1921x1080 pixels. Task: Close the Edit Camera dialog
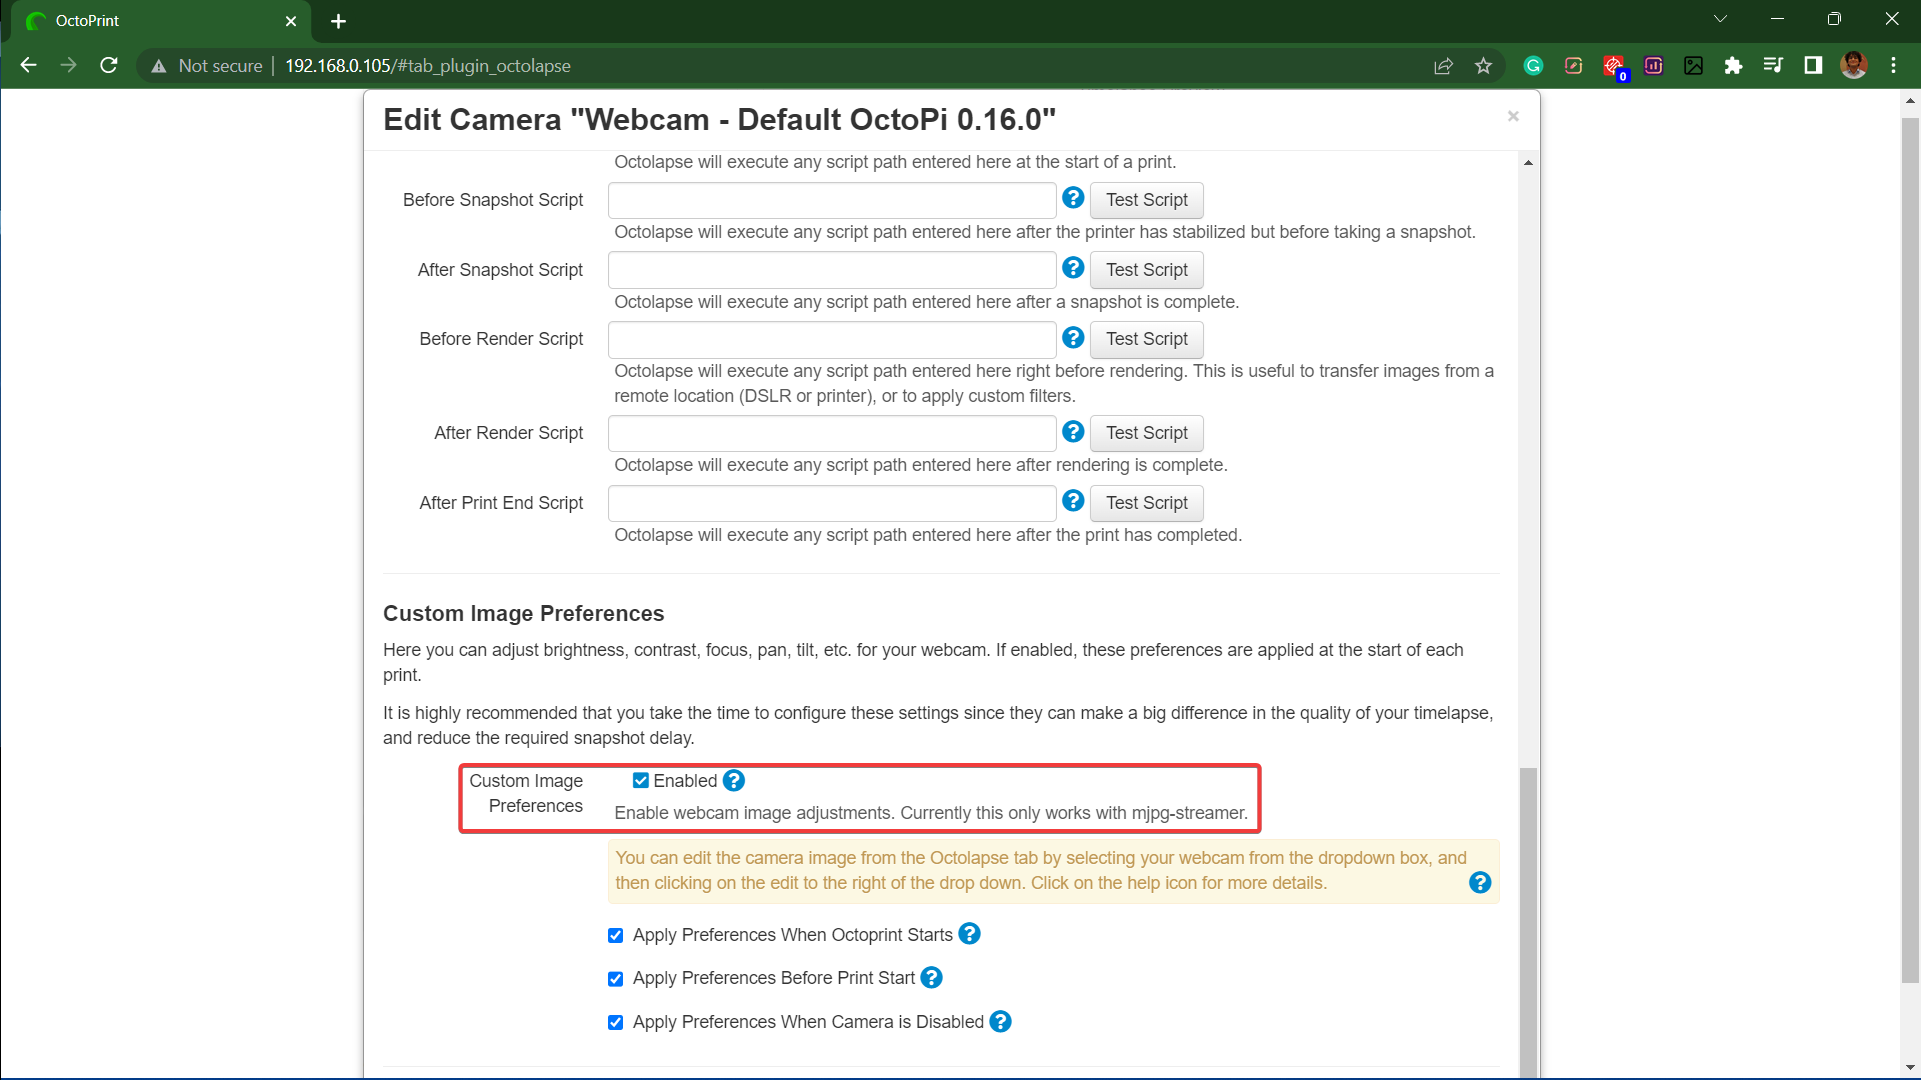[x=1513, y=117]
